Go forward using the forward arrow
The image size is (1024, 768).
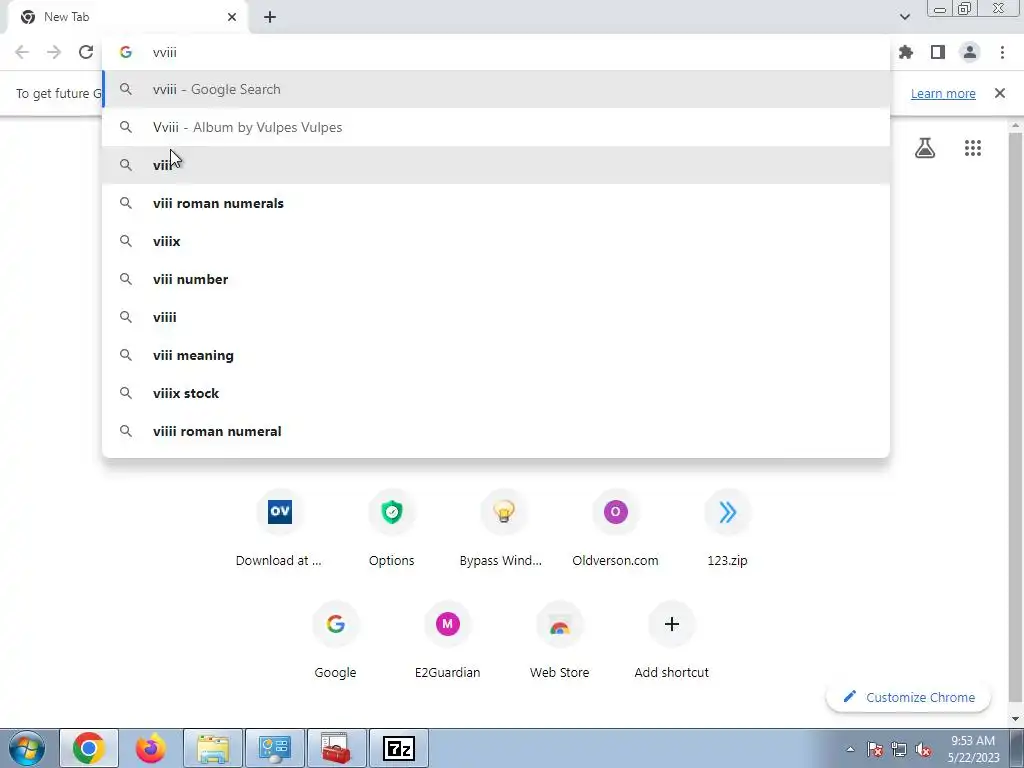(54, 52)
